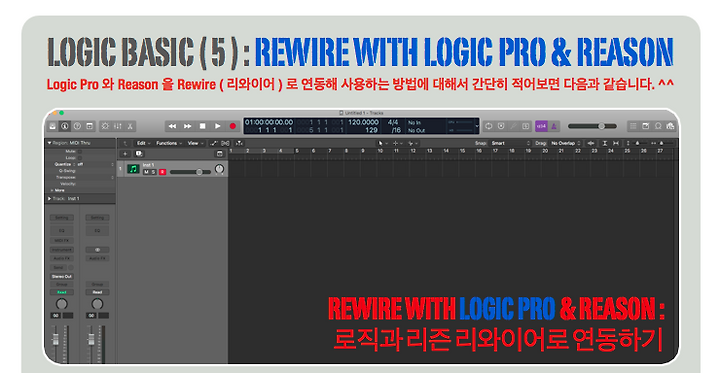The image size is (720, 373).
Task: Click the 4/4 time signature display
Action: [x=393, y=122]
